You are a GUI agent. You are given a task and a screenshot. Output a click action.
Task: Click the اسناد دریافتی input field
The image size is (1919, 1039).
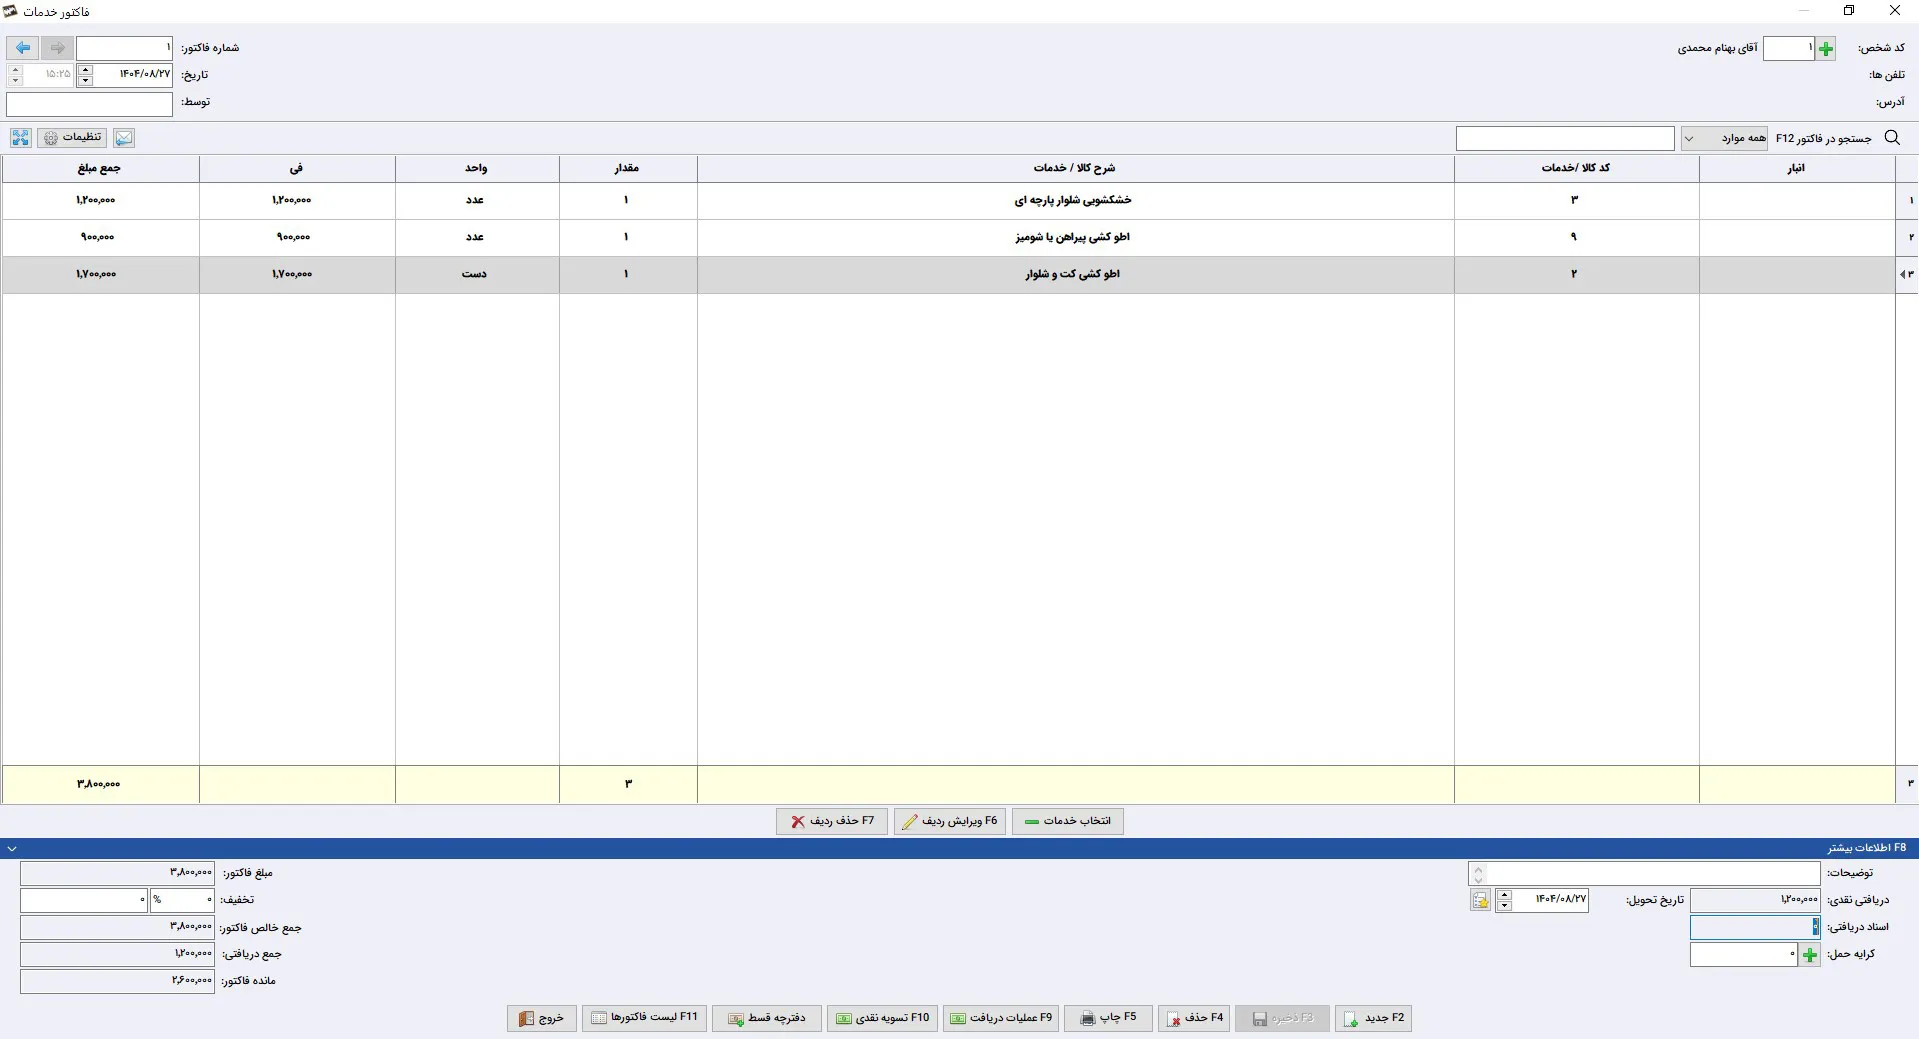[x=1755, y=927]
